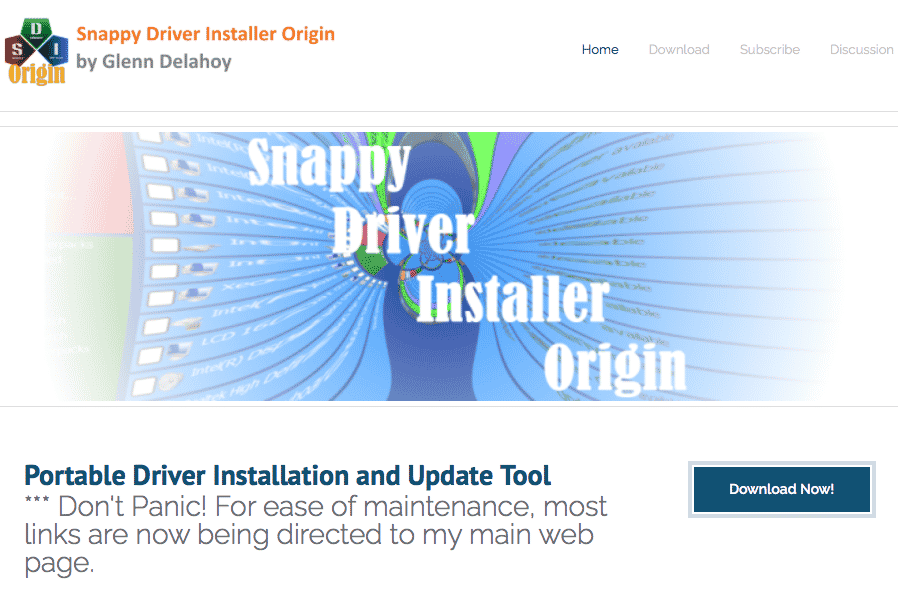
Task: Click the Download Now! button
Action: coord(782,489)
